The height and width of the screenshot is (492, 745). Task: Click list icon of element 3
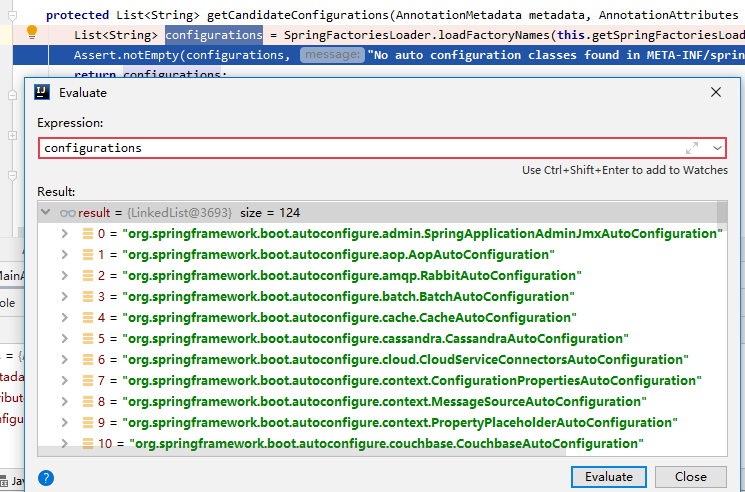(88, 296)
